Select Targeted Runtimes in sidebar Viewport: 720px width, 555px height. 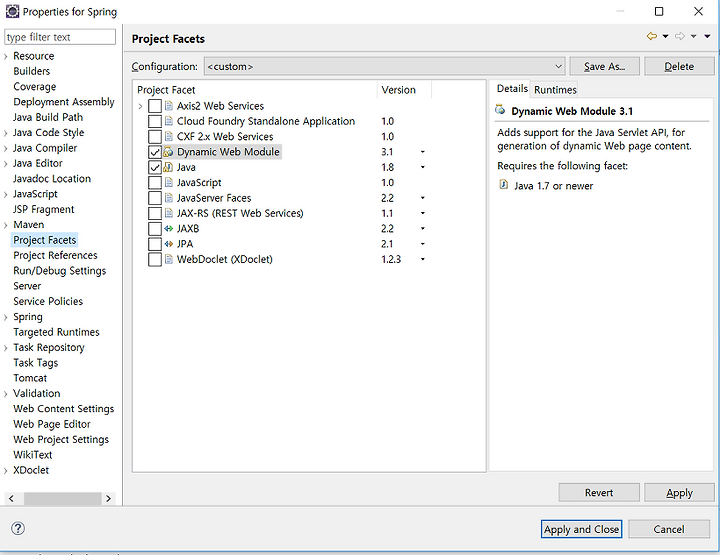(56, 332)
